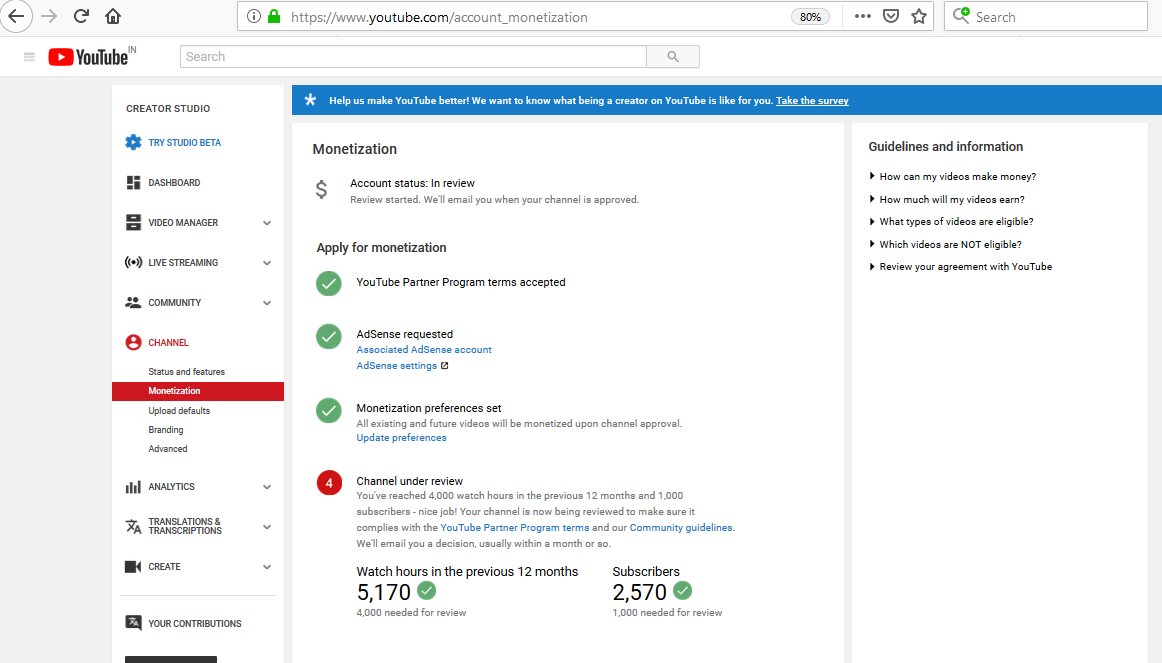The width and height of the screenshot is (1162, 663).
Task: Click the green check next to 2,570 subscribers
Action: click(683, 590)
